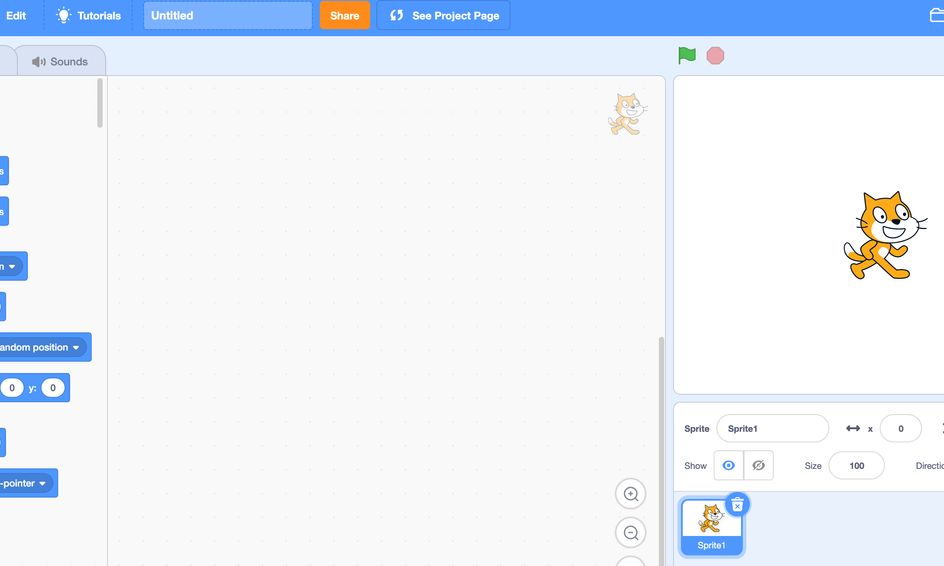Screen dimensions: 944x566
Task: Click the x-position arrows icon
Action: 853,428
